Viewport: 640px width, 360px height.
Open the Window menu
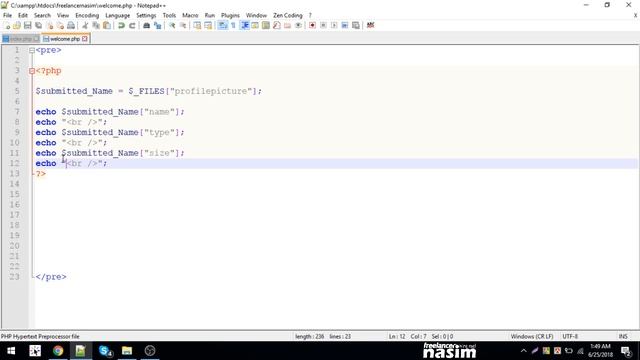point(256,15)
